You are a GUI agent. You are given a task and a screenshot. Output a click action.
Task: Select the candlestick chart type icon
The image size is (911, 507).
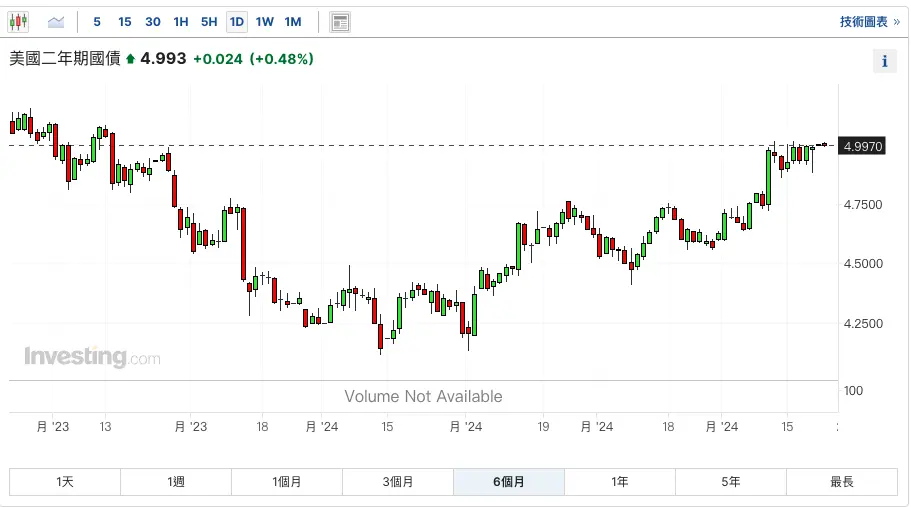(19, 21)
